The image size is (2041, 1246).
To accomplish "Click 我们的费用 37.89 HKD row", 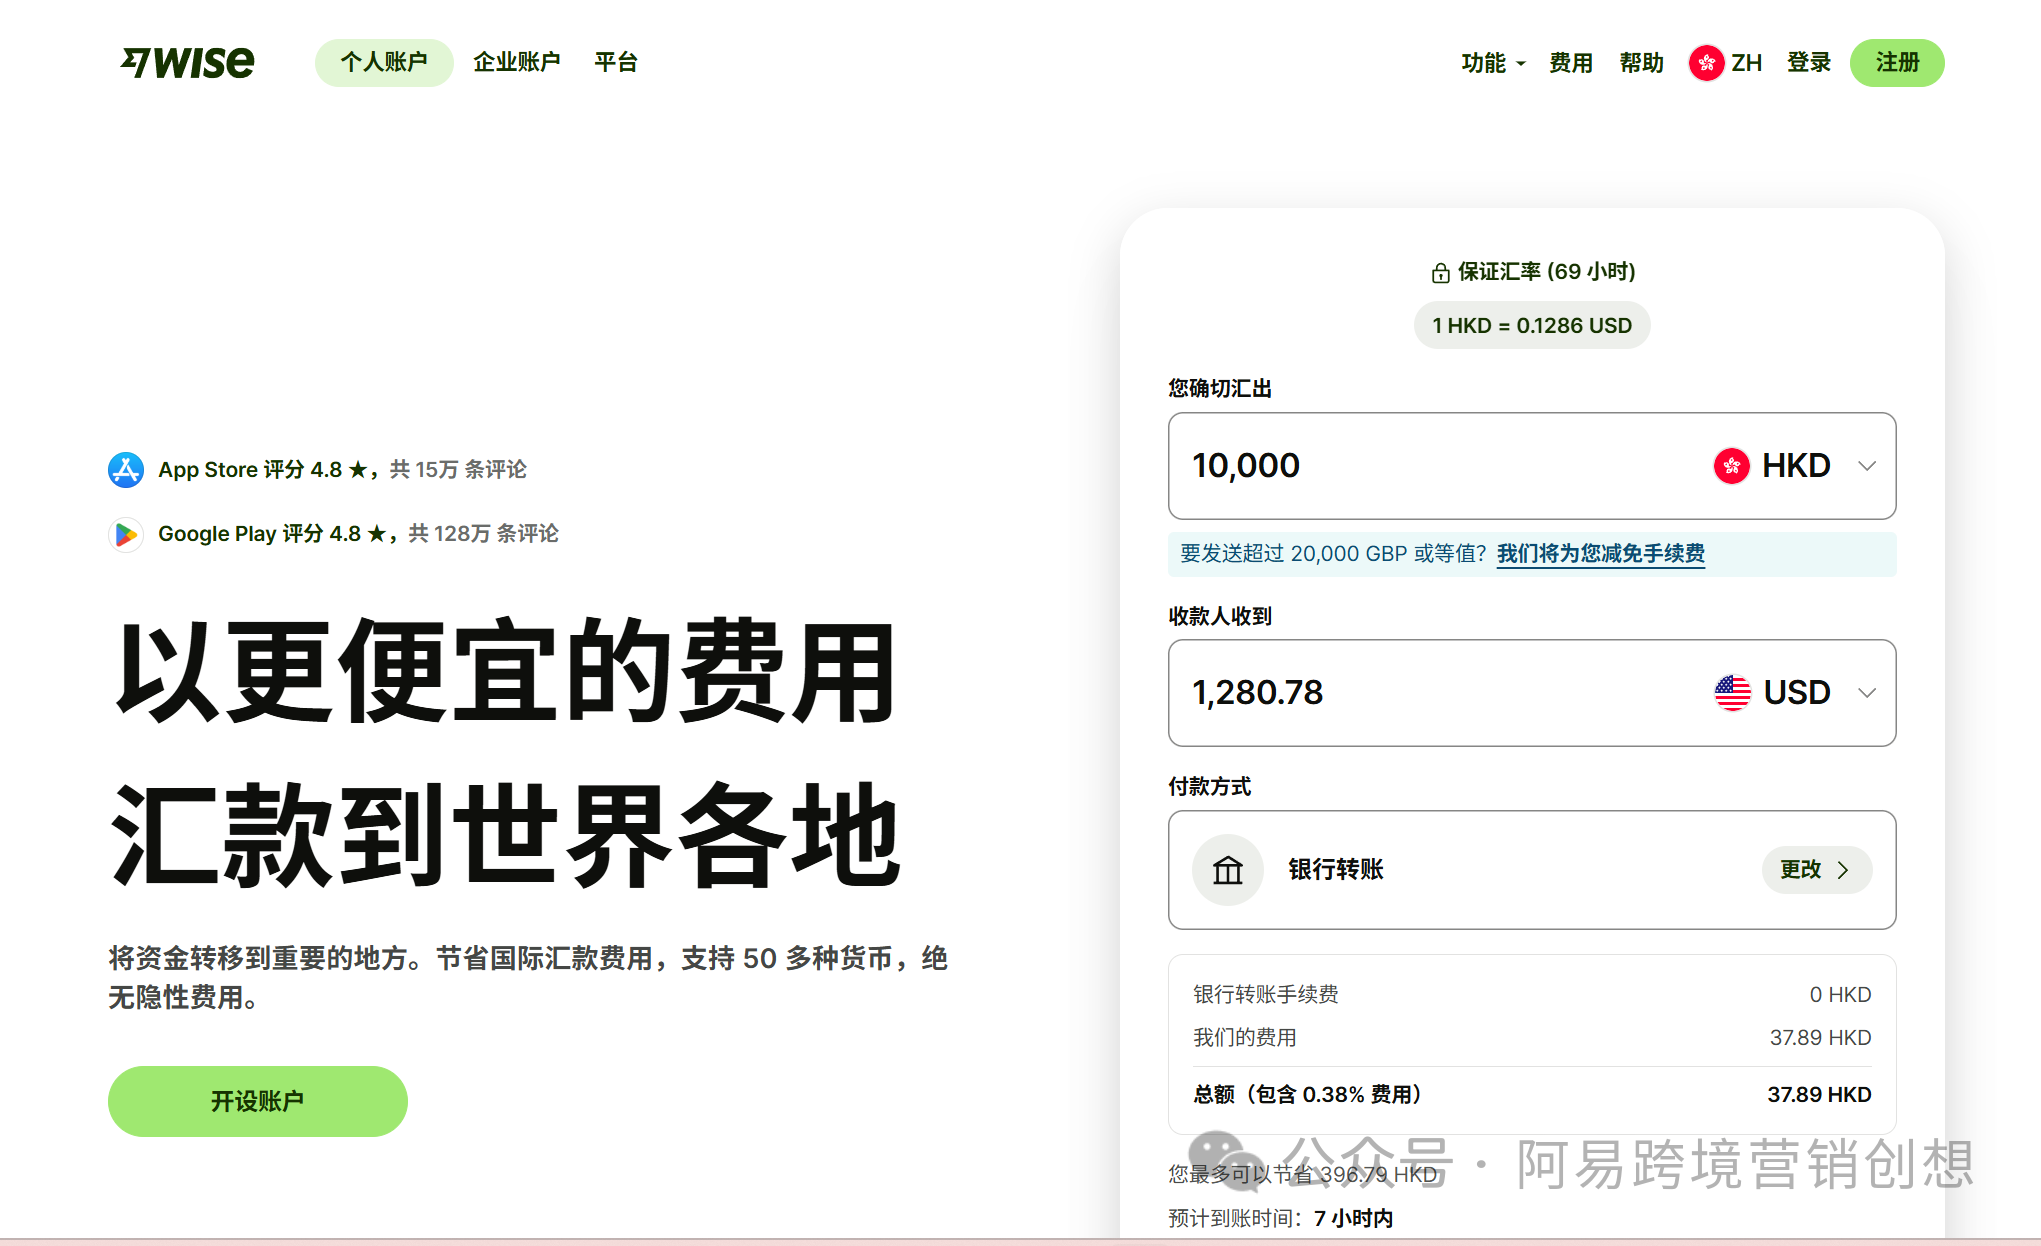I will pyautogui.click(x=1532, y=1038).
